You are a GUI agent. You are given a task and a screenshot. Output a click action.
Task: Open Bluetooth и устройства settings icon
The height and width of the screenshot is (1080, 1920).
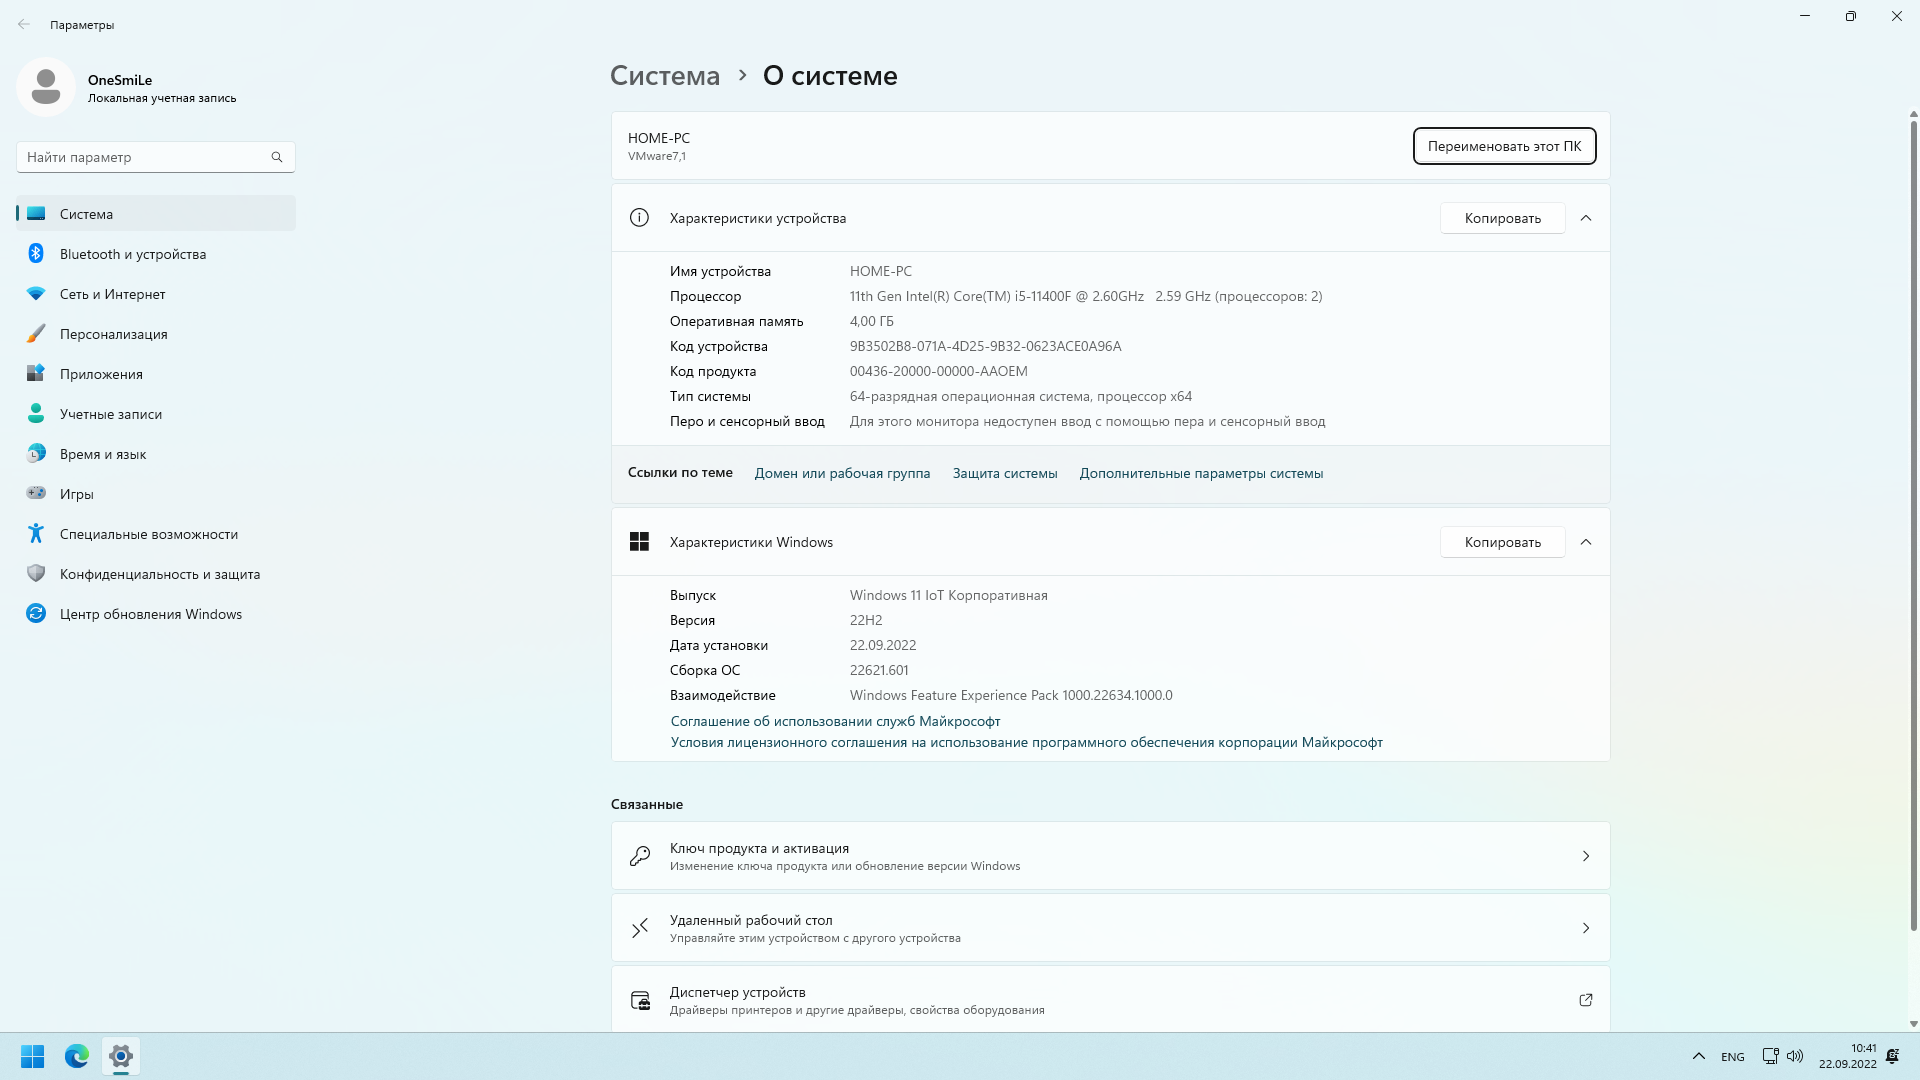coord(36,254)
